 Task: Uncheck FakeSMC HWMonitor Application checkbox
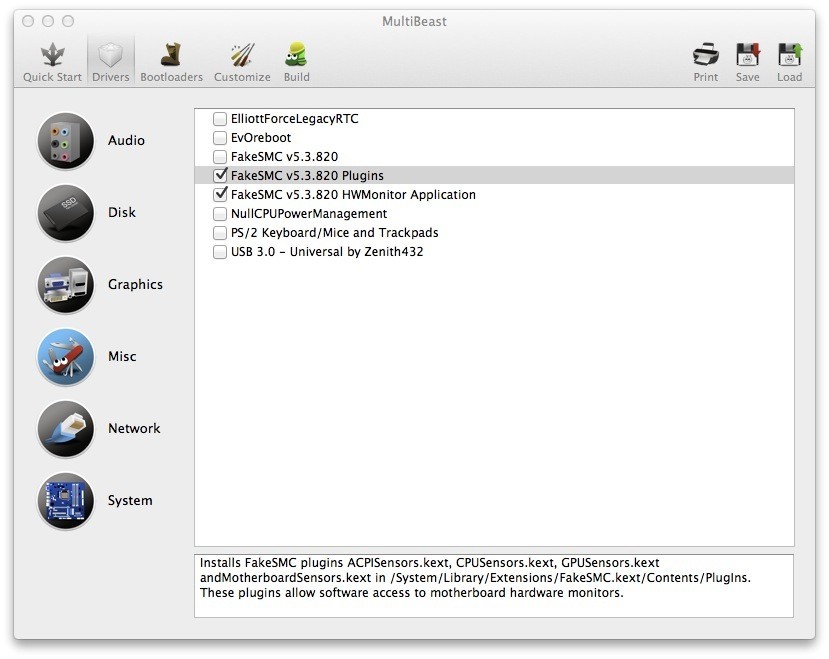click(220, 194)
